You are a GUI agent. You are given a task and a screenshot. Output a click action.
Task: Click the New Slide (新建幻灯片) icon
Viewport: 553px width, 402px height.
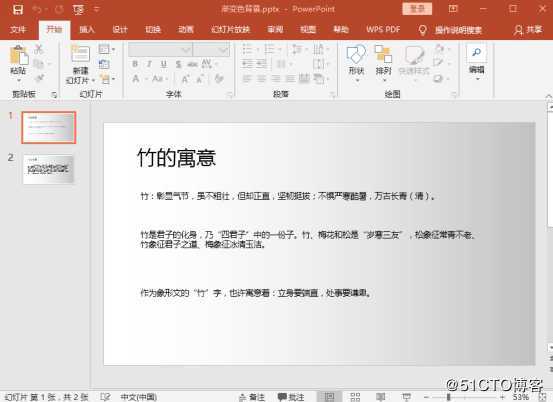click(80, 54)
